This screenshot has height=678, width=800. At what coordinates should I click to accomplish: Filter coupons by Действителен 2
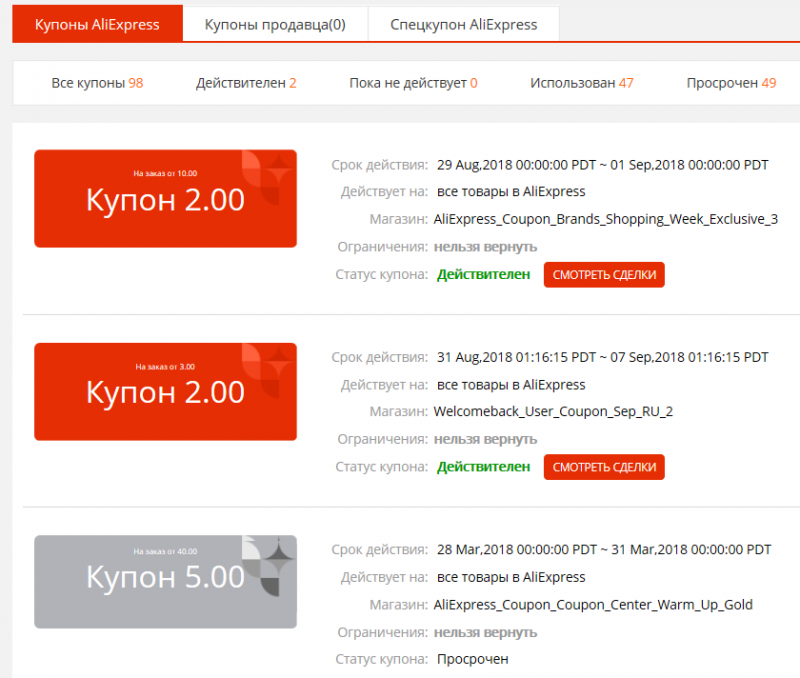246,83
